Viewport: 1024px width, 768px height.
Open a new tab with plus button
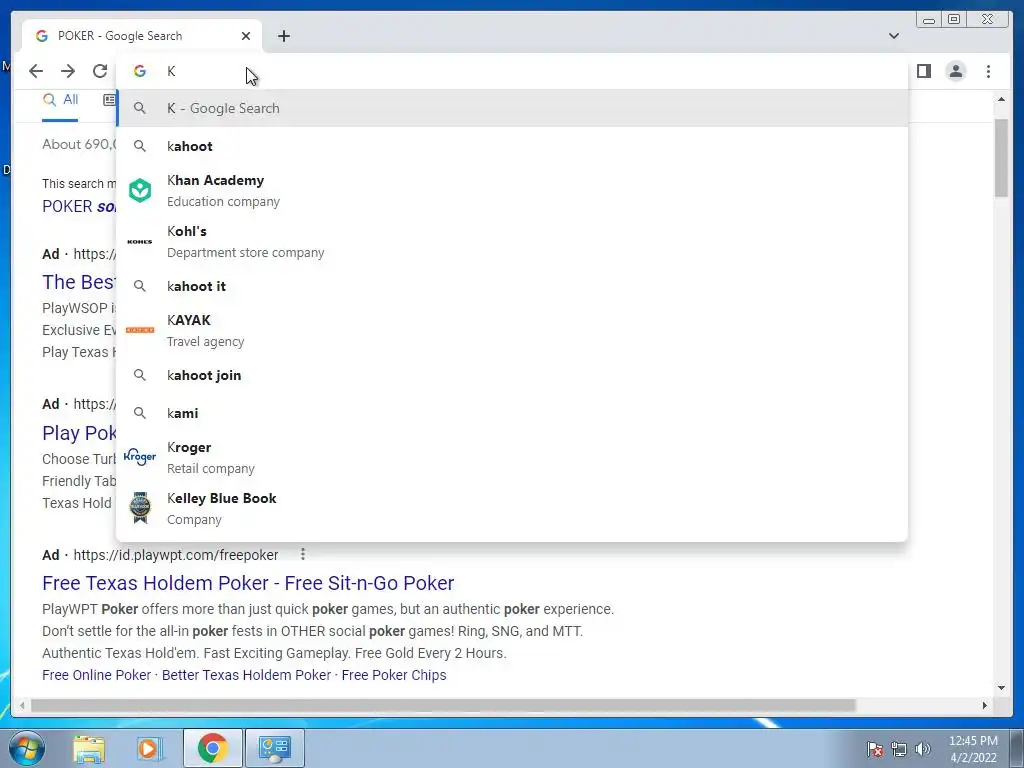tap(283, 36)
